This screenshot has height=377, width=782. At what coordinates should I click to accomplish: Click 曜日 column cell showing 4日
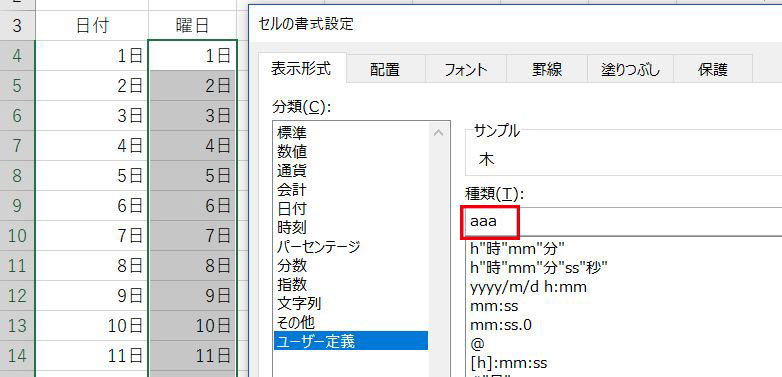pyautogui.click(x=193, y=145)
